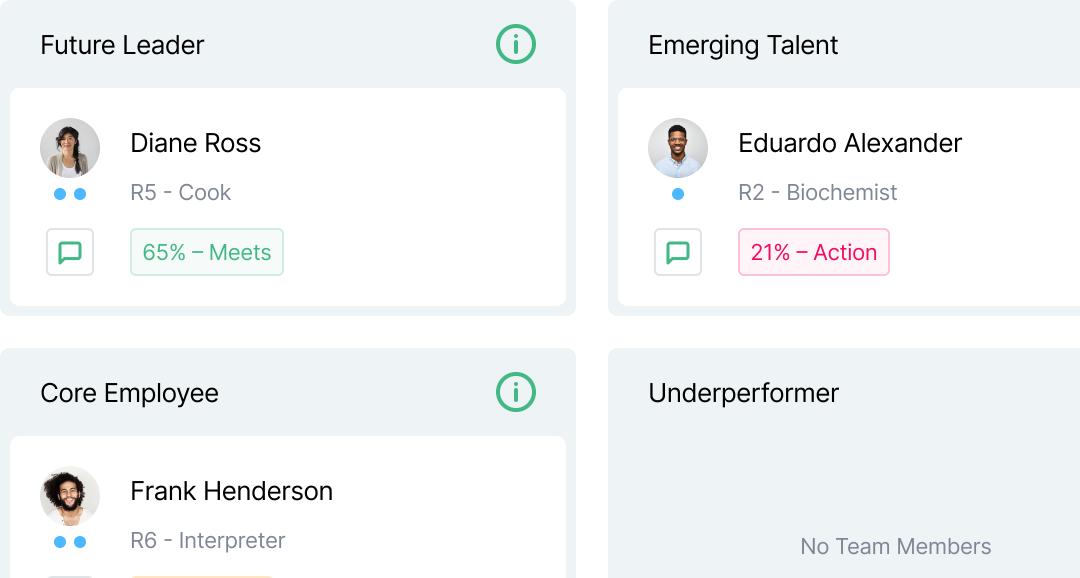The width and height of the screenshot is (1080, 578).
Task: Open the Frank Henderson name link
Action: click(x=232, y=491)
